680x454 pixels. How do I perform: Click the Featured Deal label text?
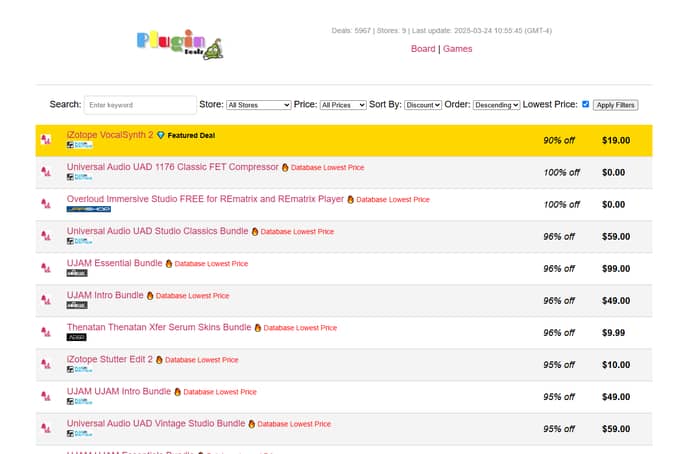click(191, 135)
